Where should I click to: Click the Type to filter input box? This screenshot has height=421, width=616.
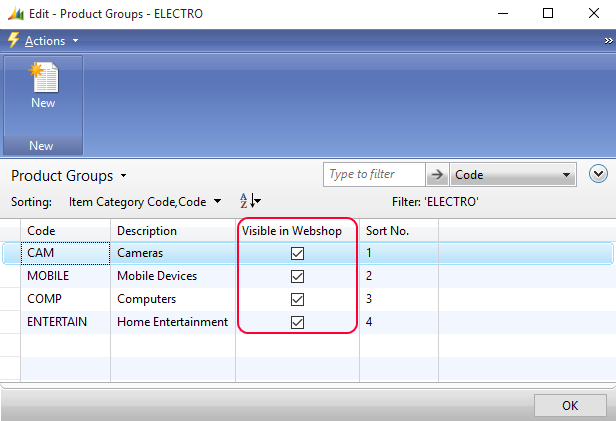tap(374, 174)
